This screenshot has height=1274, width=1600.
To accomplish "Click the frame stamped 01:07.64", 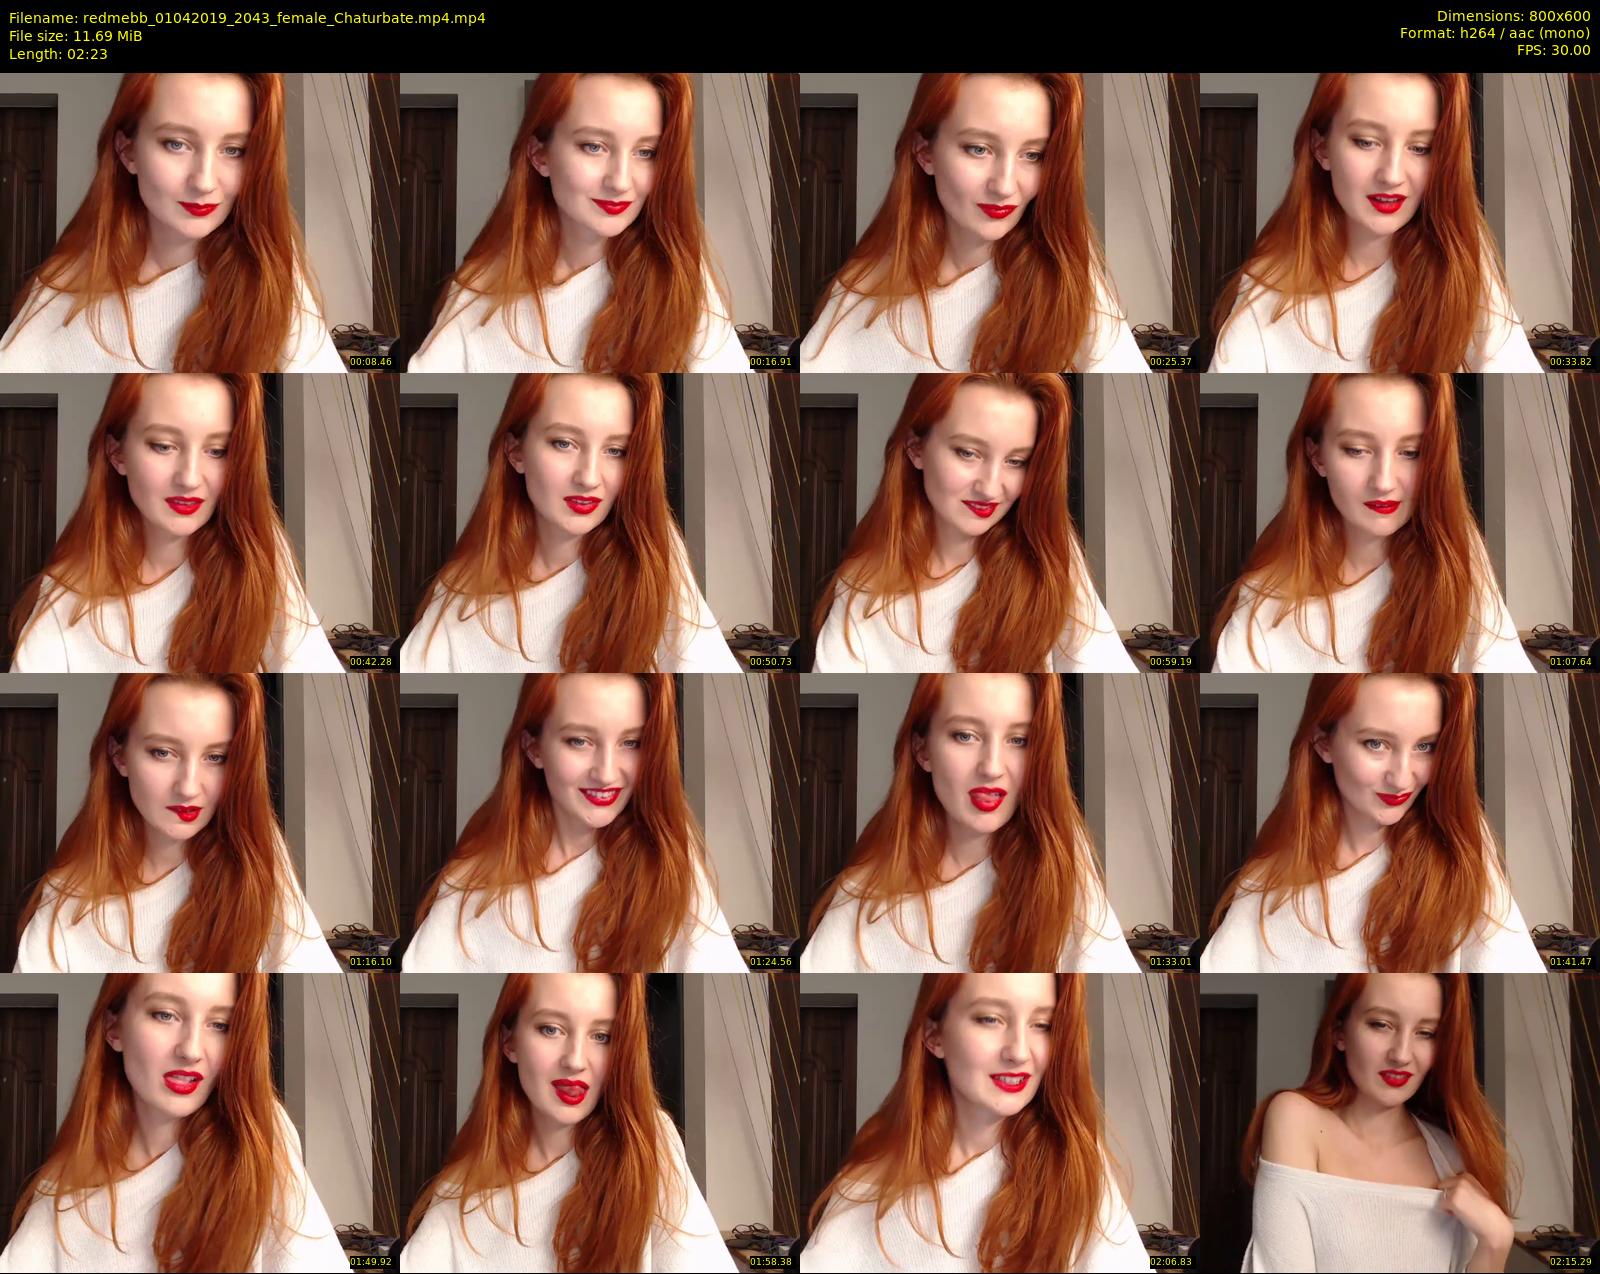I will click(1400, 522).
